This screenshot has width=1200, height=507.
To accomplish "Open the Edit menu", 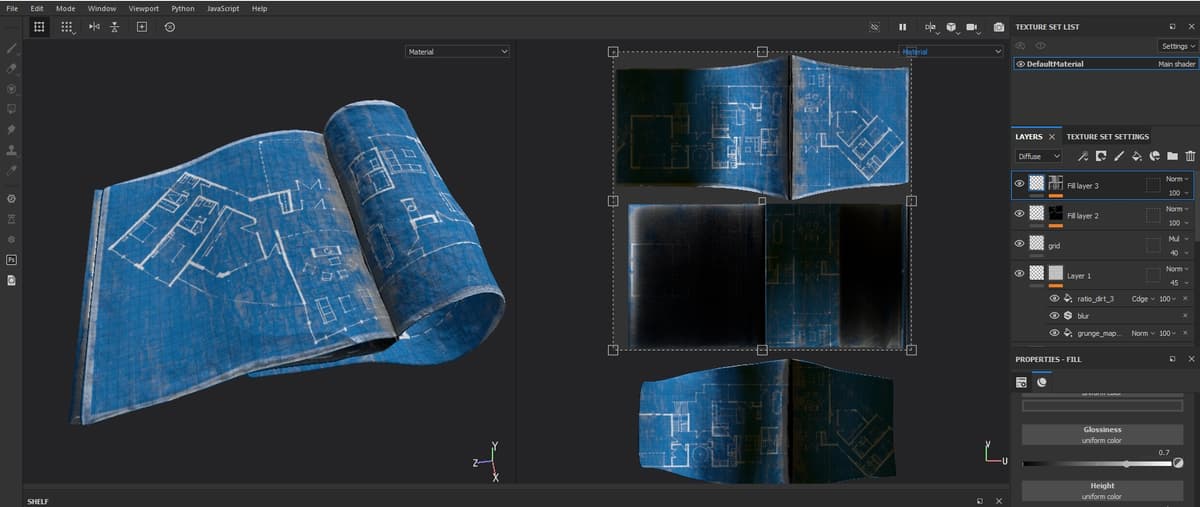I will (37, 8).
